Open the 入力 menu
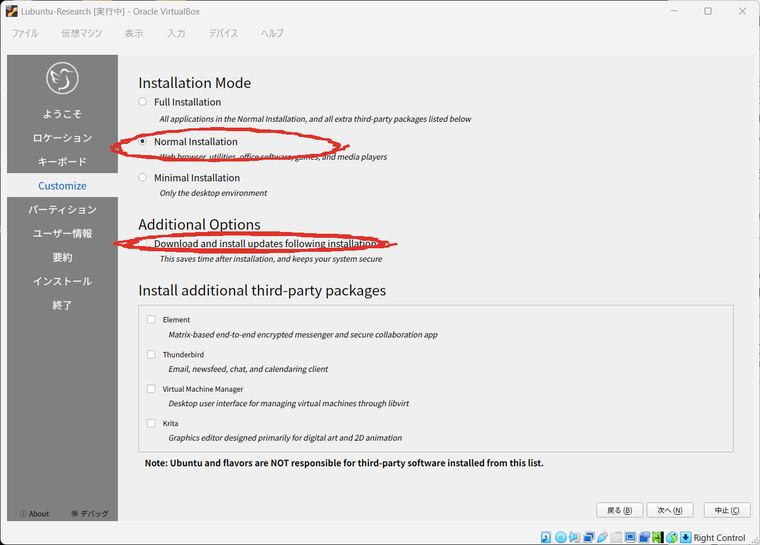This screenshot has height=545, width=760. pos(176,33)
